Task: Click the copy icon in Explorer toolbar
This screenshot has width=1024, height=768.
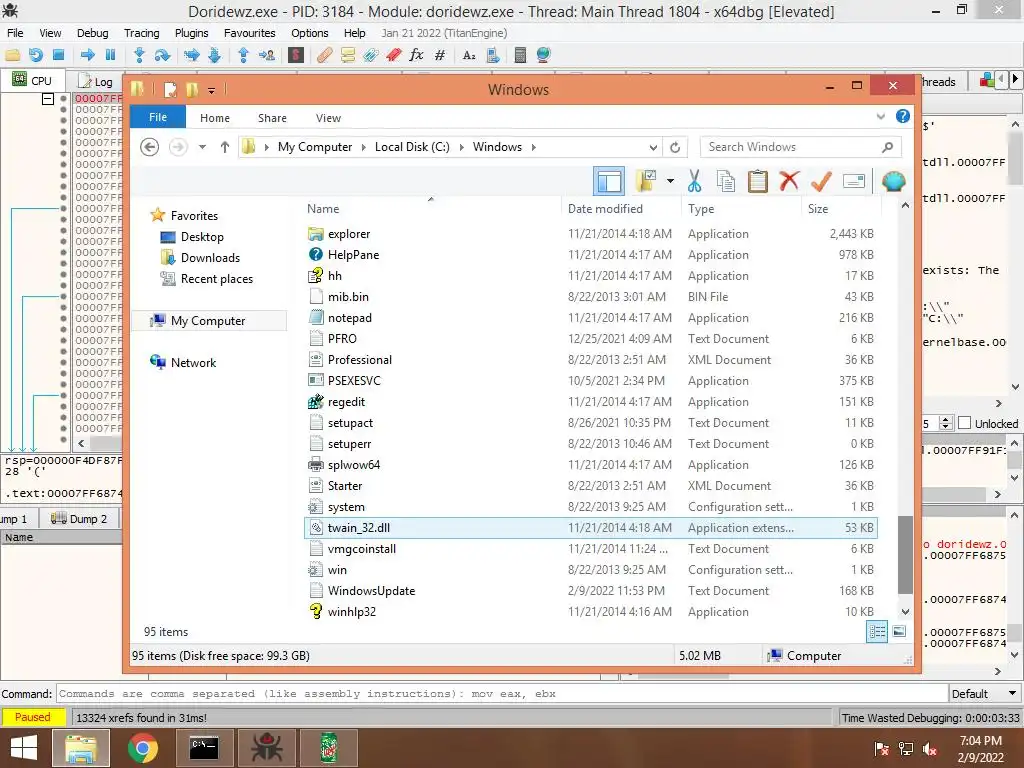Action: [726, 181]
